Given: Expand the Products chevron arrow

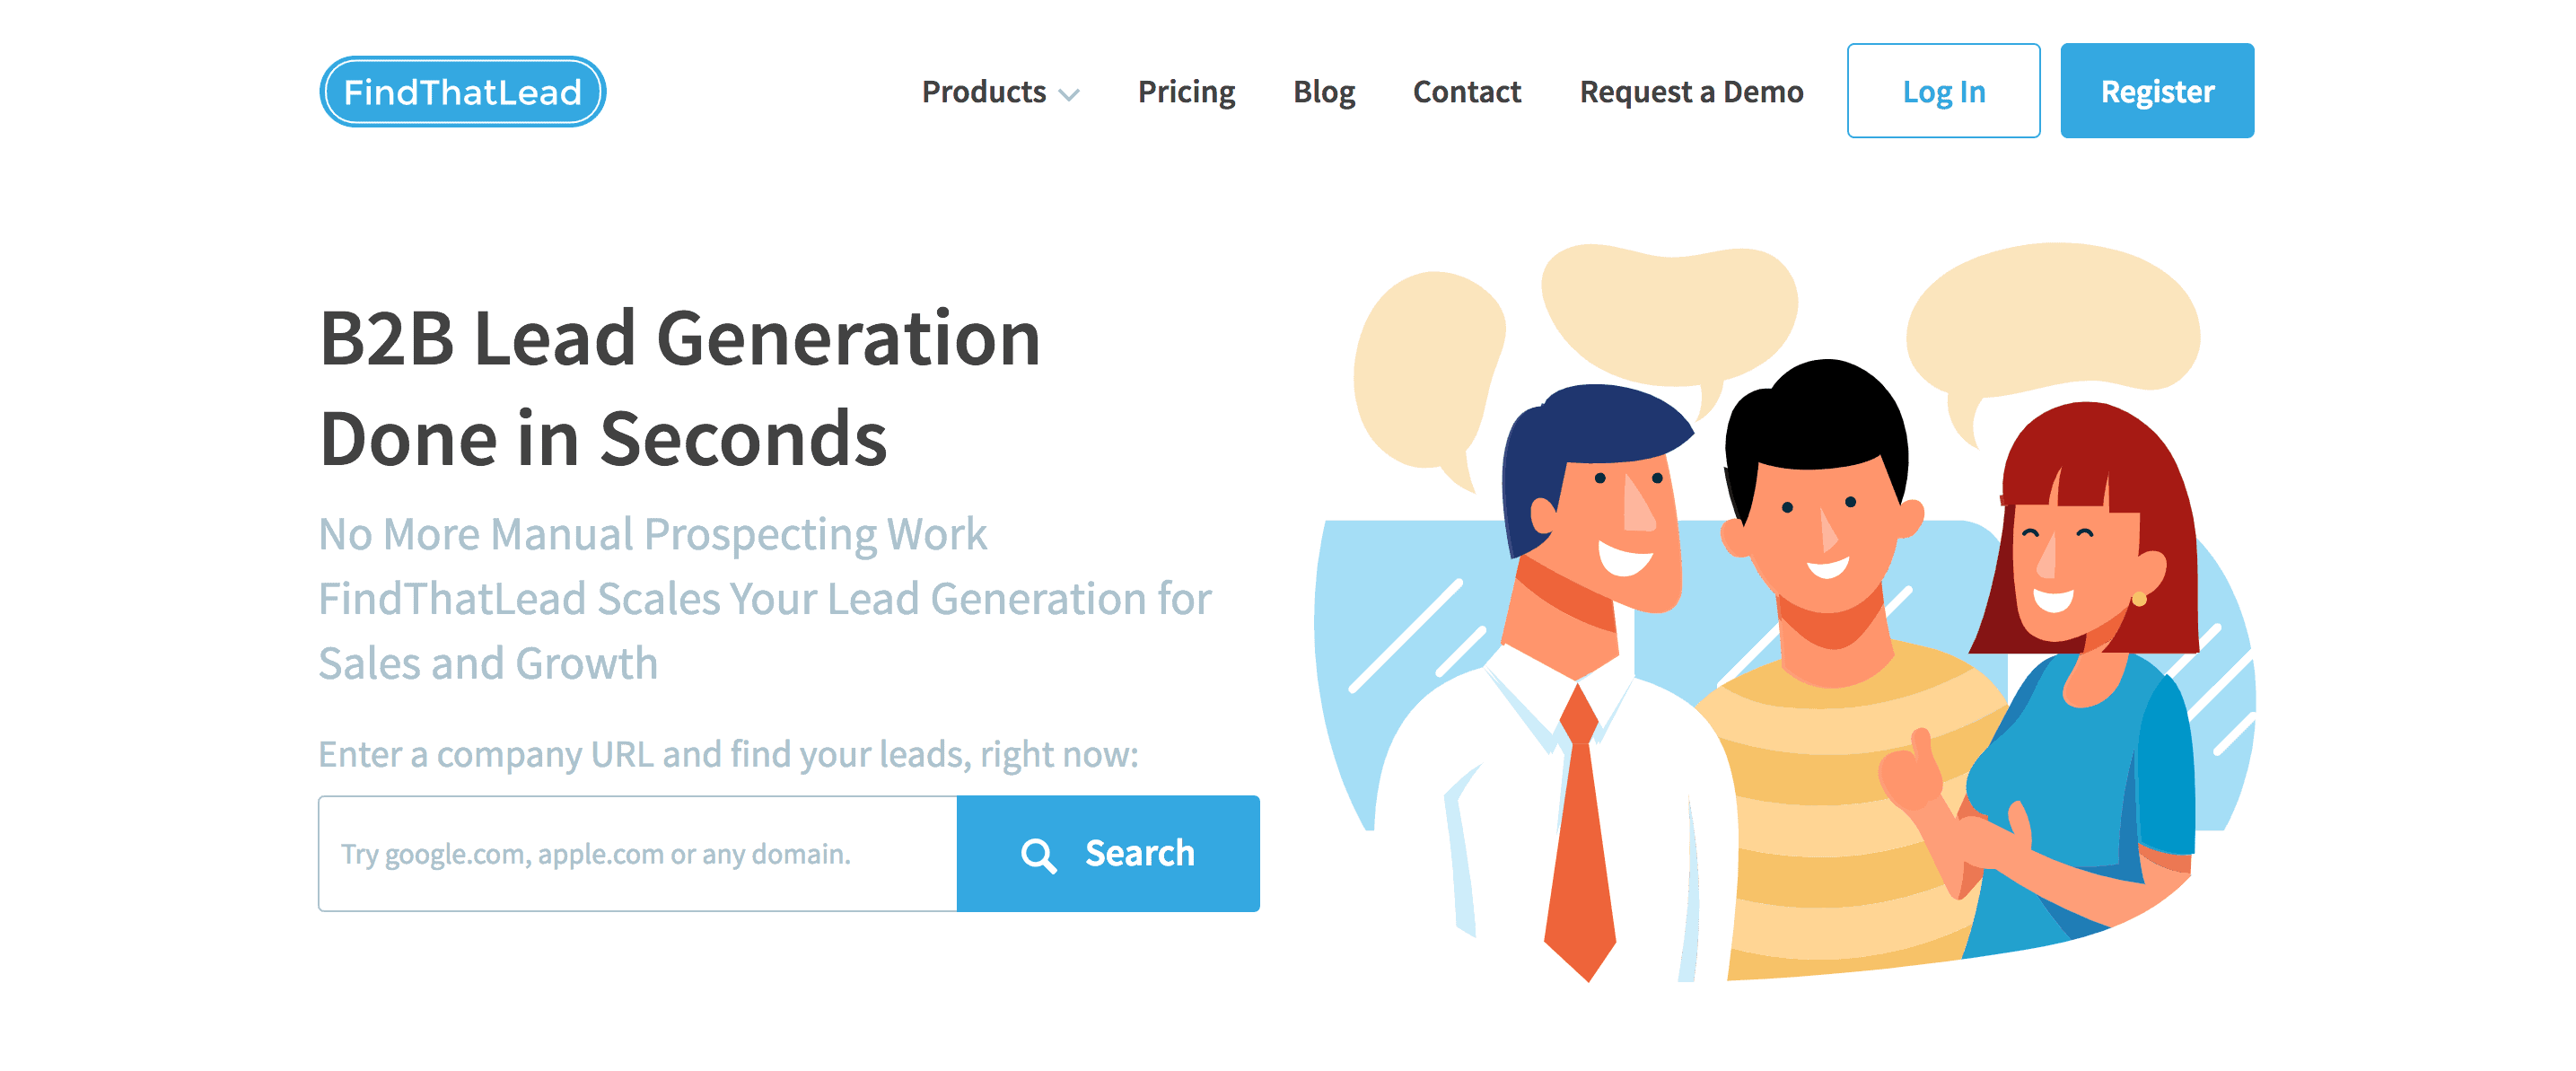Looking at the screenshot, I should tap(1069, 95).
